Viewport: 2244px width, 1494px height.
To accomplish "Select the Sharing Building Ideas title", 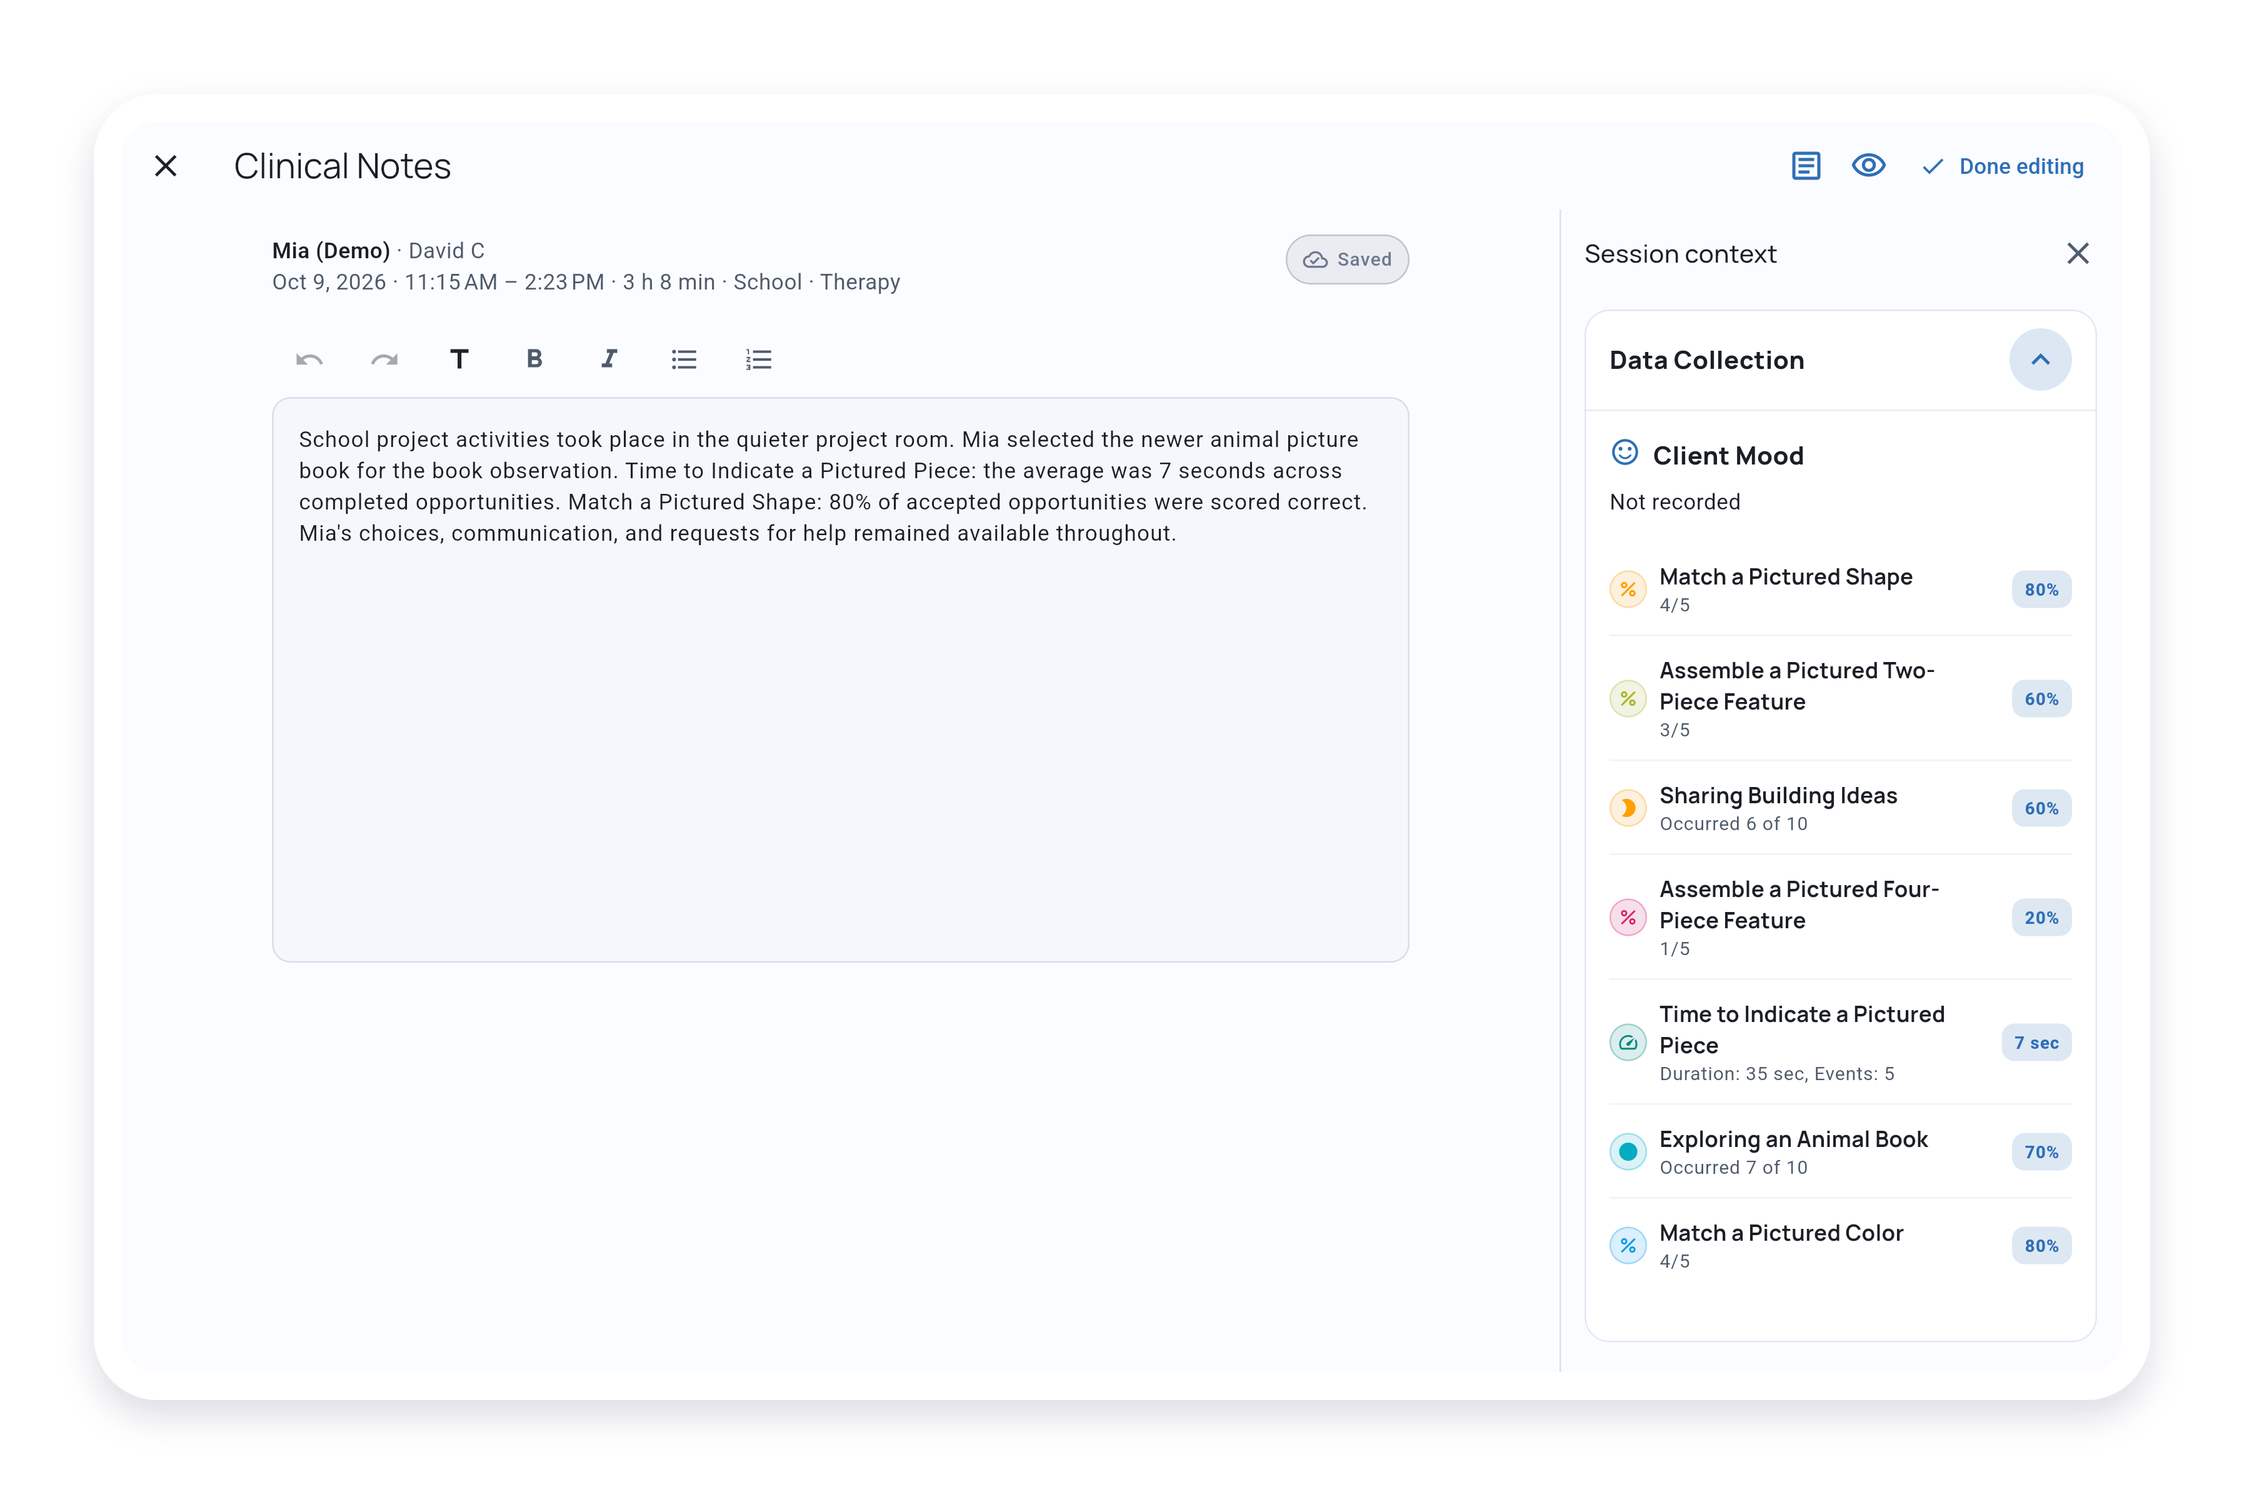I will (x=1778, y=796).
